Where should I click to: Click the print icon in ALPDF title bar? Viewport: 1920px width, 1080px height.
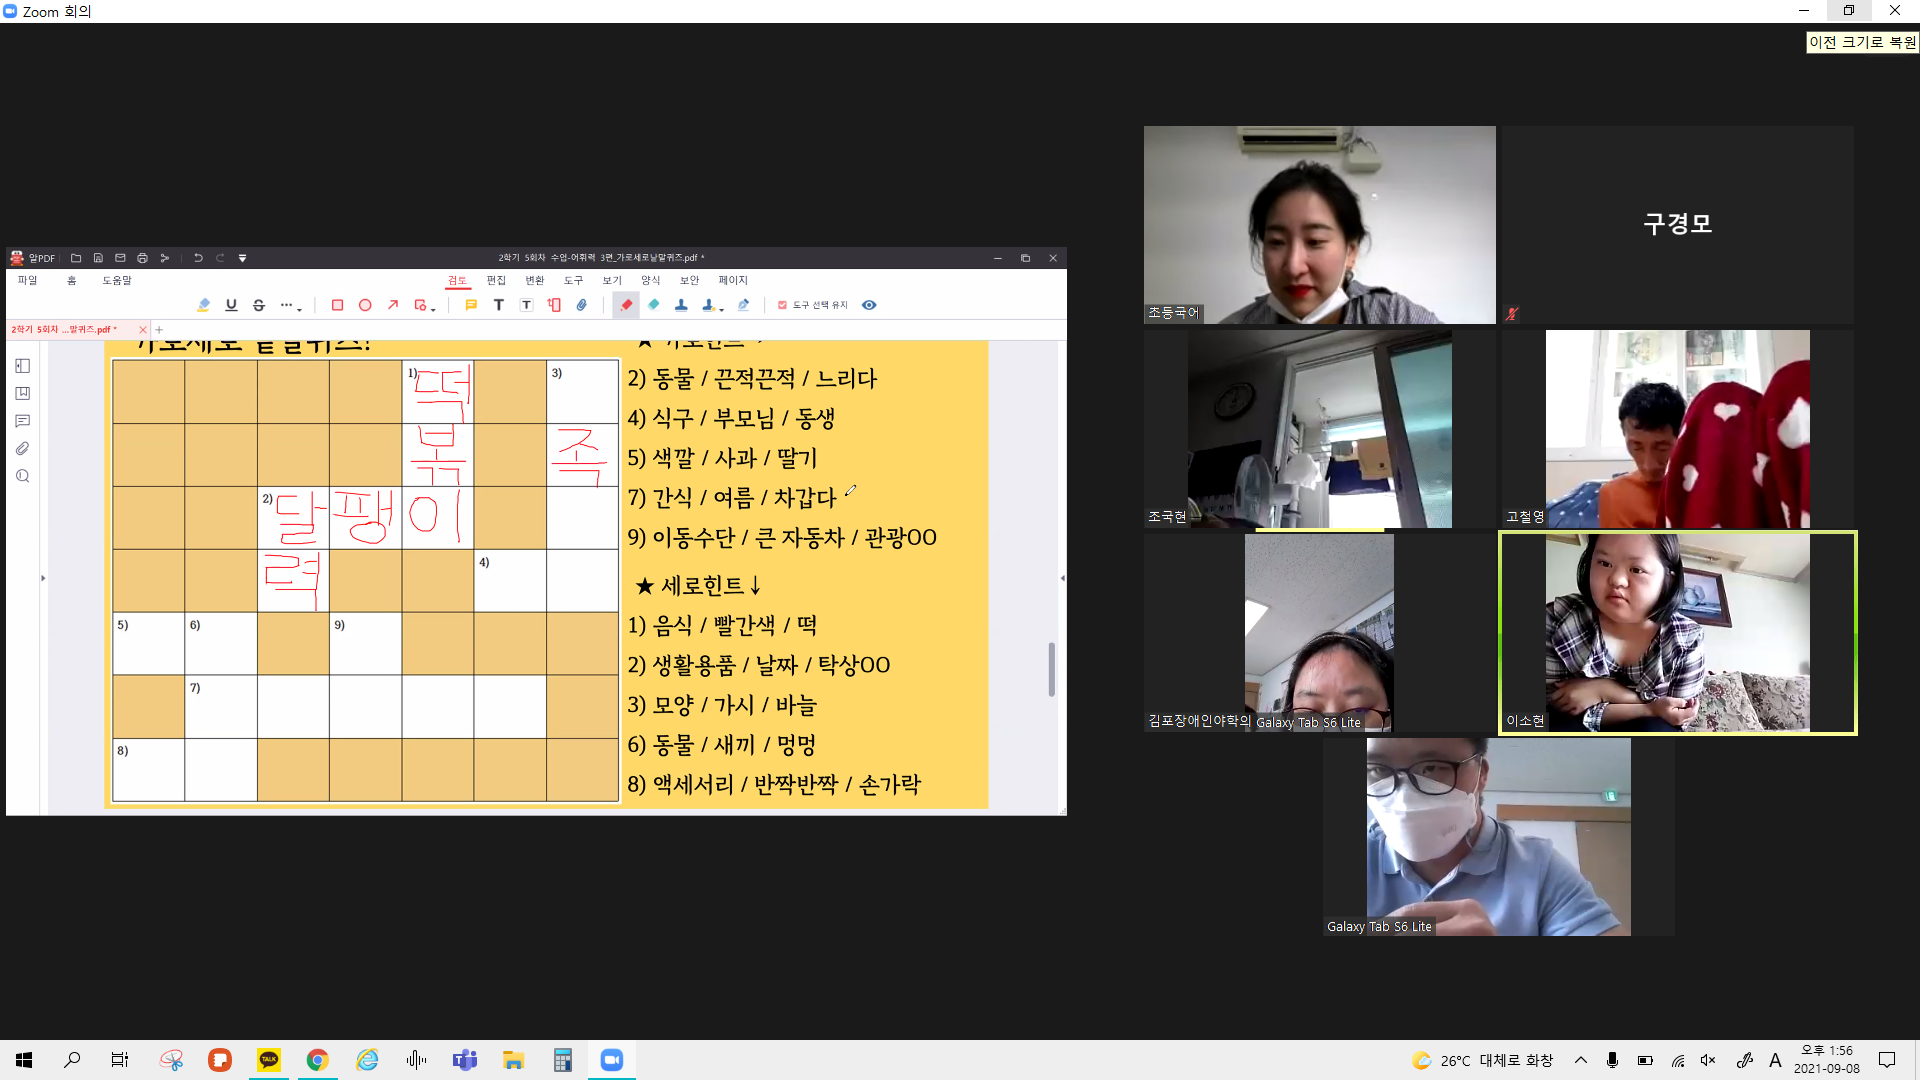point(142,258)
